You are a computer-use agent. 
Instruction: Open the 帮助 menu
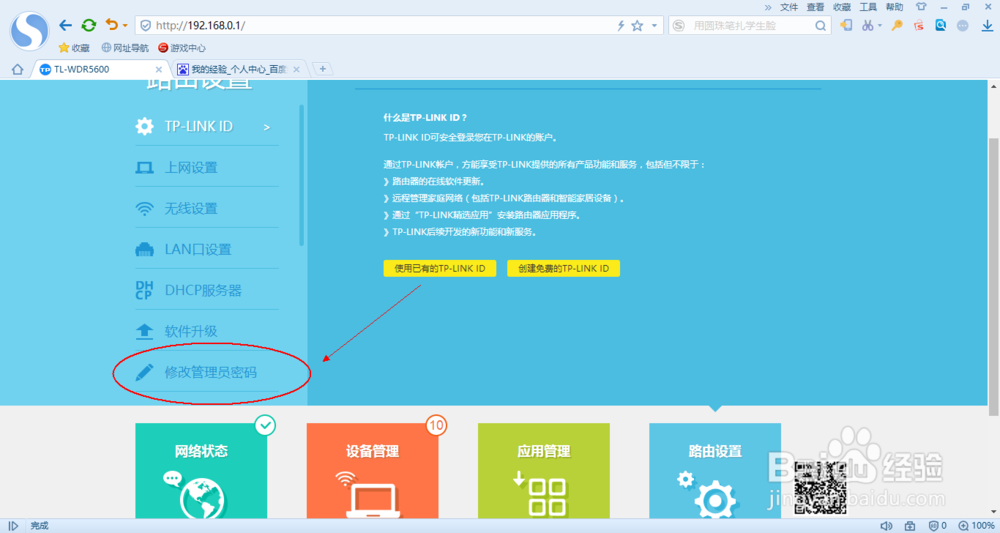coord(894,7)
